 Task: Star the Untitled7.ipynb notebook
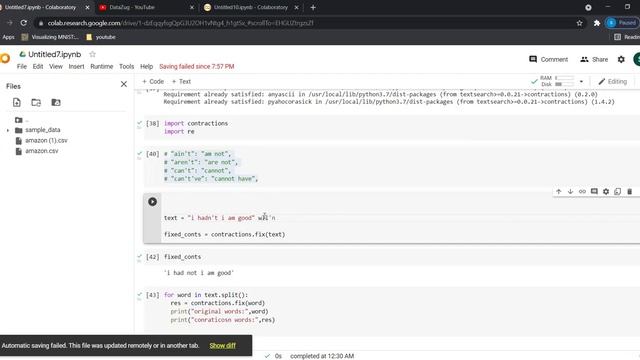click(x=93, y=54)
